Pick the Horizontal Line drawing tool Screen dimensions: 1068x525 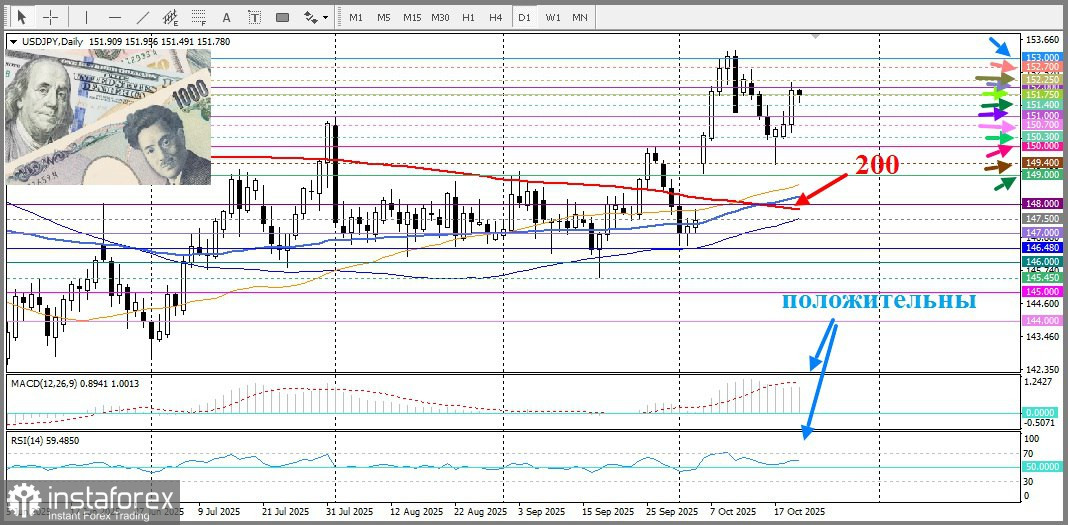point(114,17)
